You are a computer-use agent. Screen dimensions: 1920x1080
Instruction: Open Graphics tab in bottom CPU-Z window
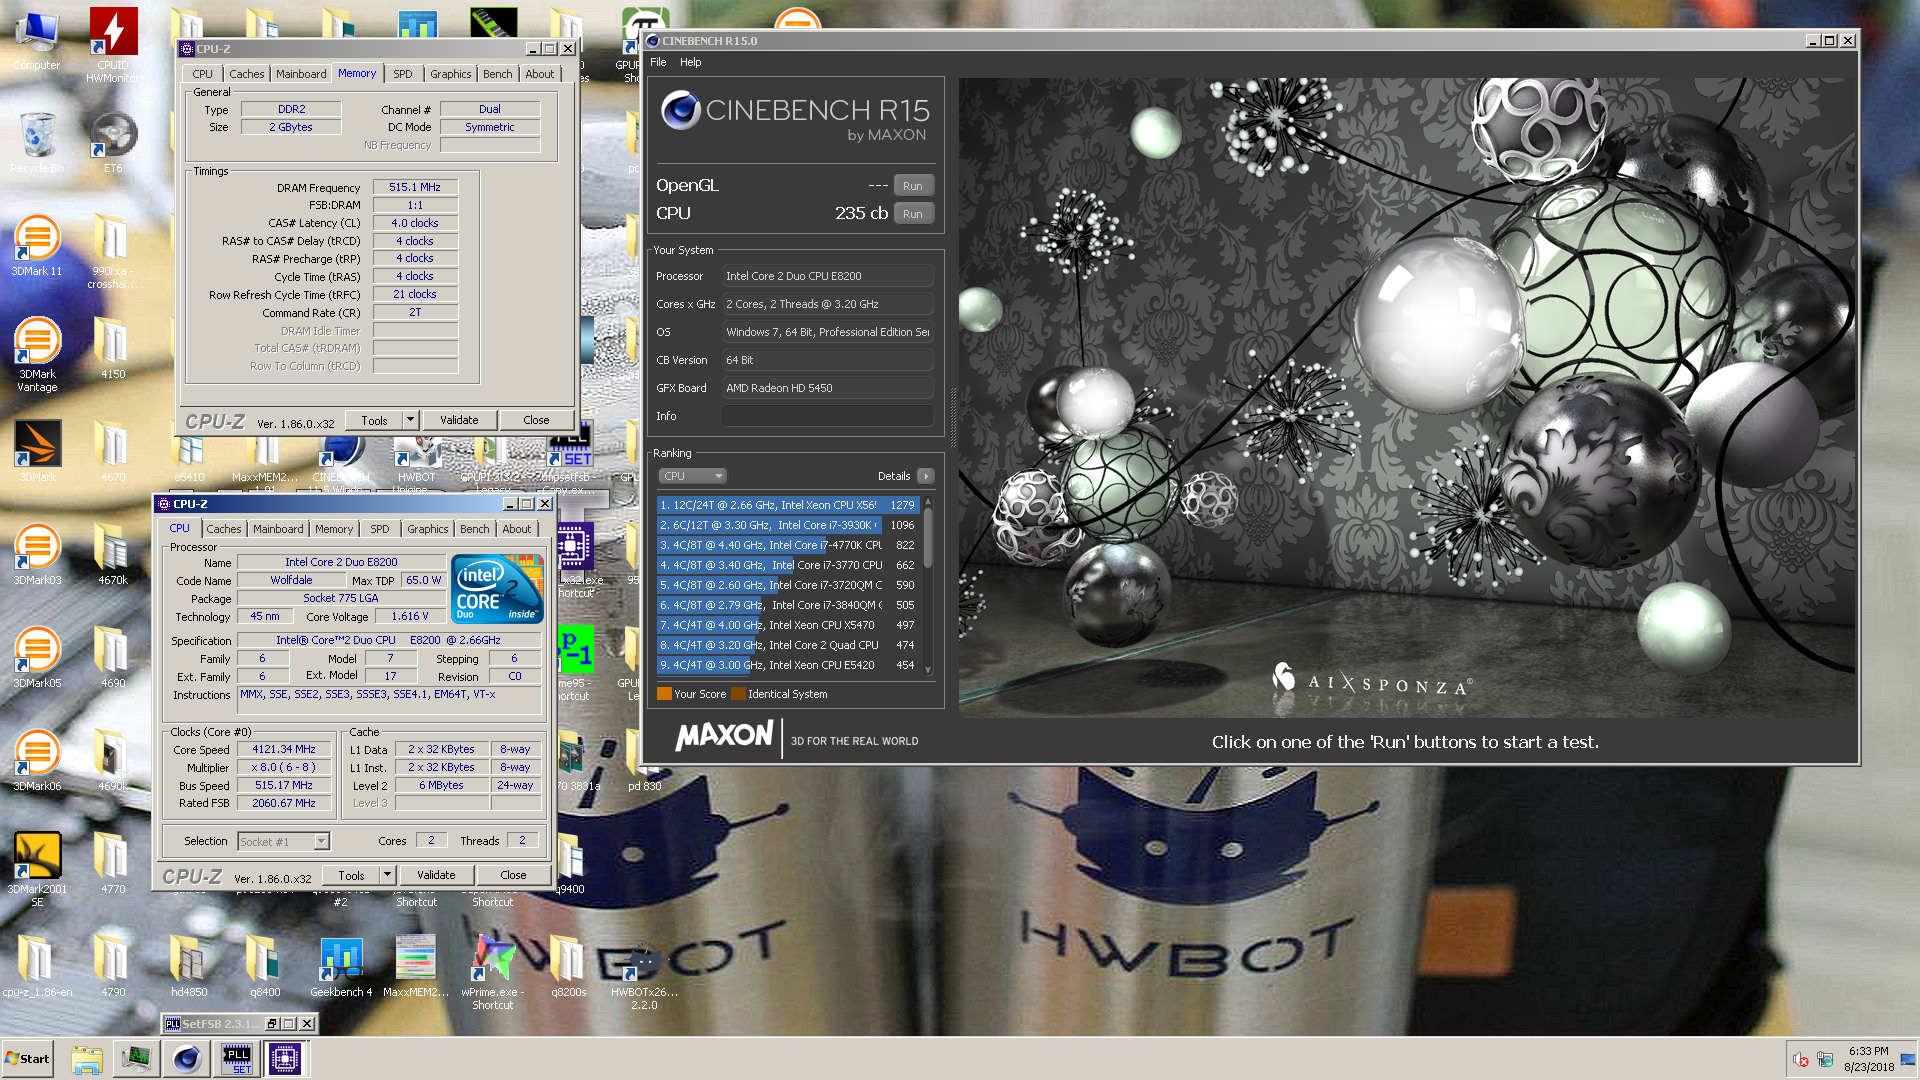[x=428, y=529]
